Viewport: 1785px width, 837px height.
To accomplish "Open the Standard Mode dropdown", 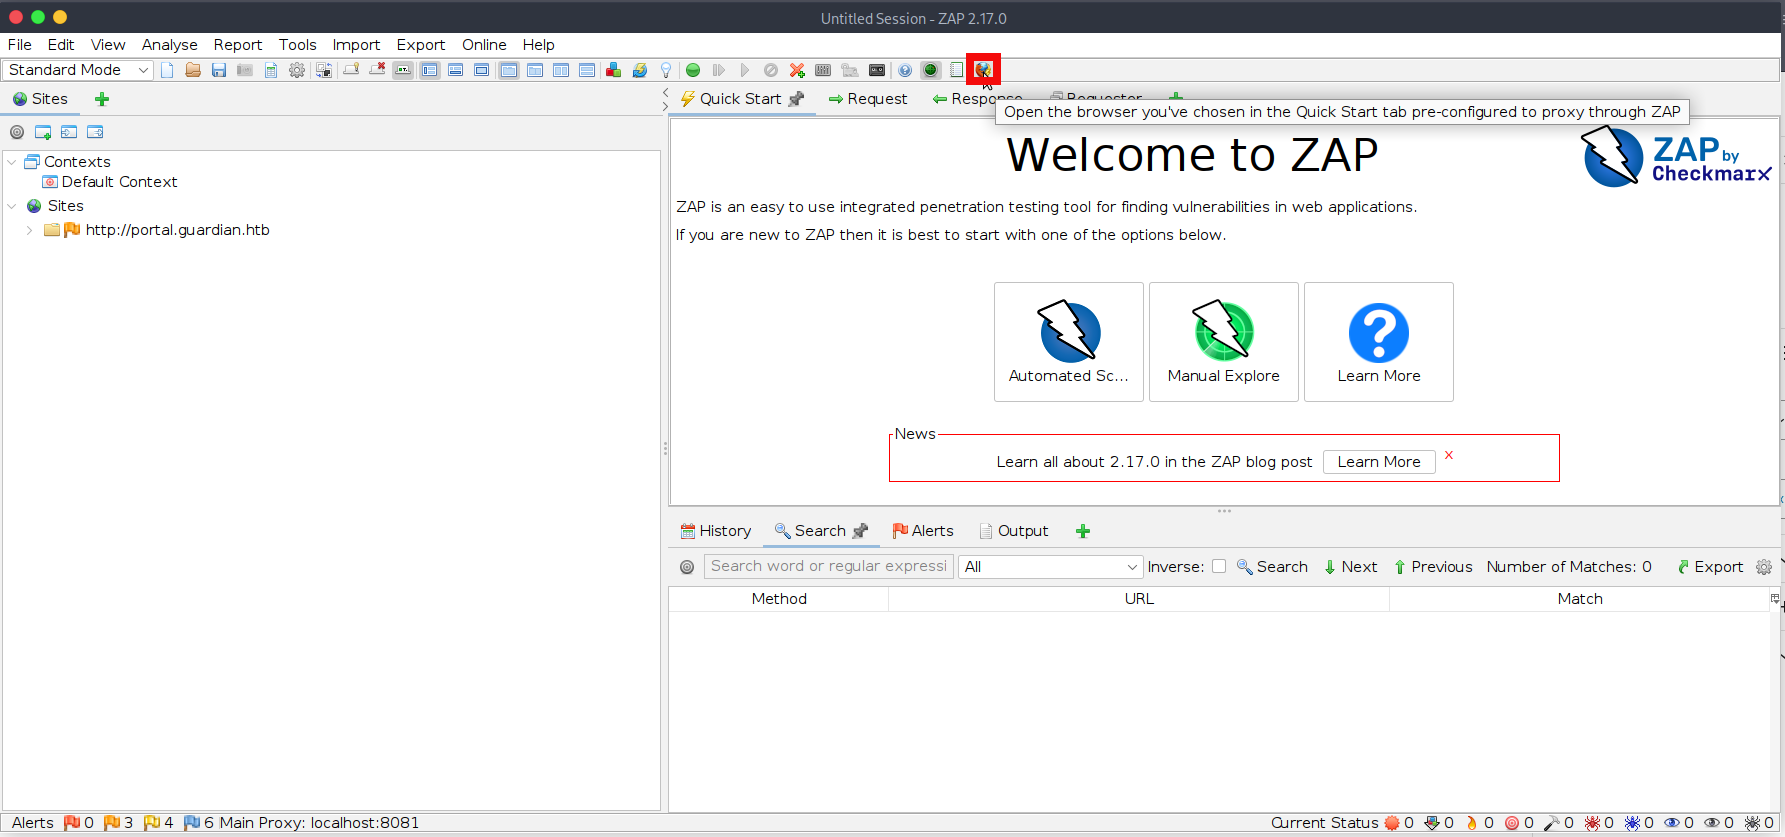I will point(77,70).
